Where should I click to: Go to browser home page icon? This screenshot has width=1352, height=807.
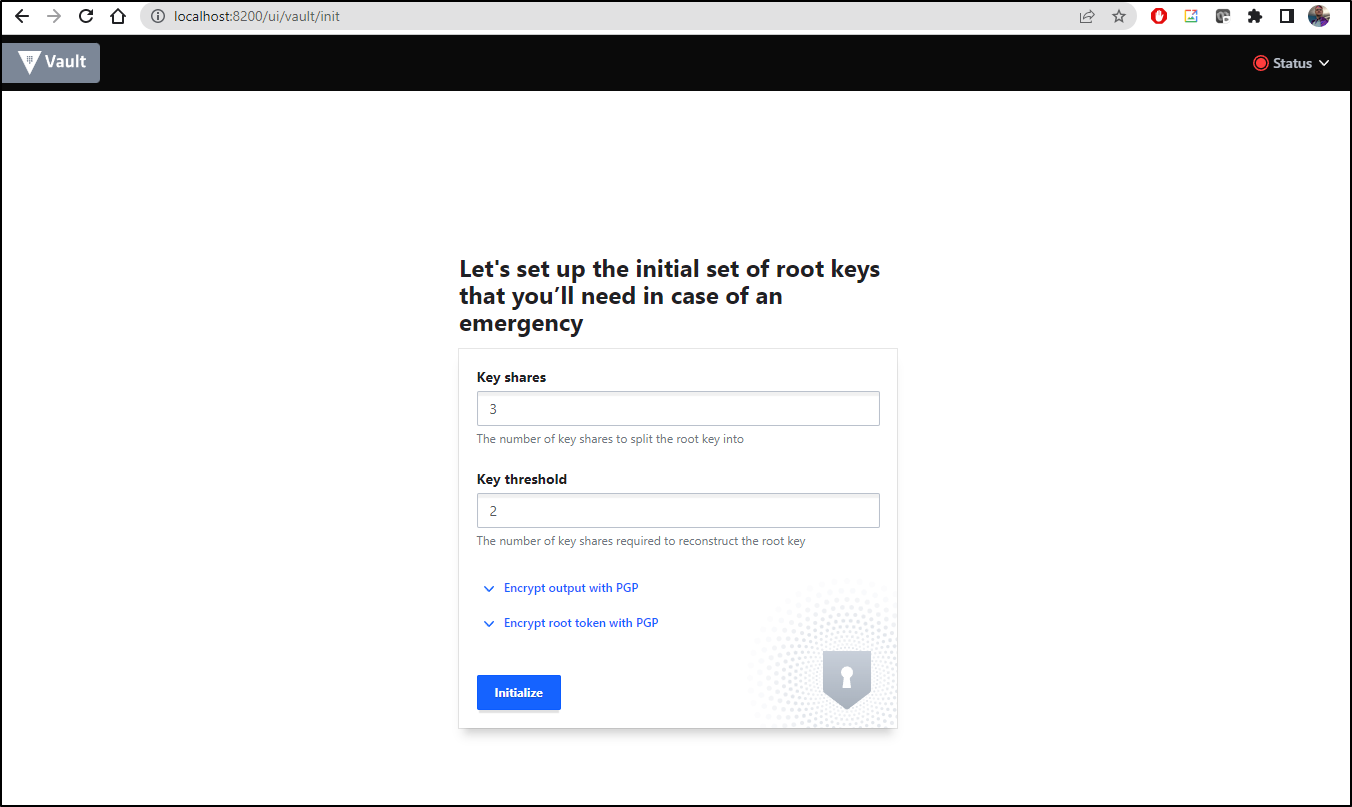coord(118,16)
